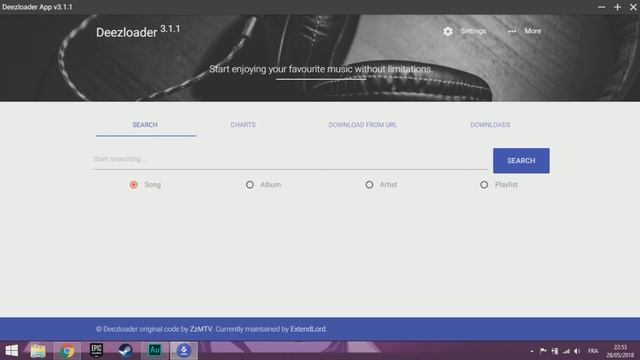640x360 pixels.
Task: Click the Deezloader 3.1.1 header title
Action: 138,31
